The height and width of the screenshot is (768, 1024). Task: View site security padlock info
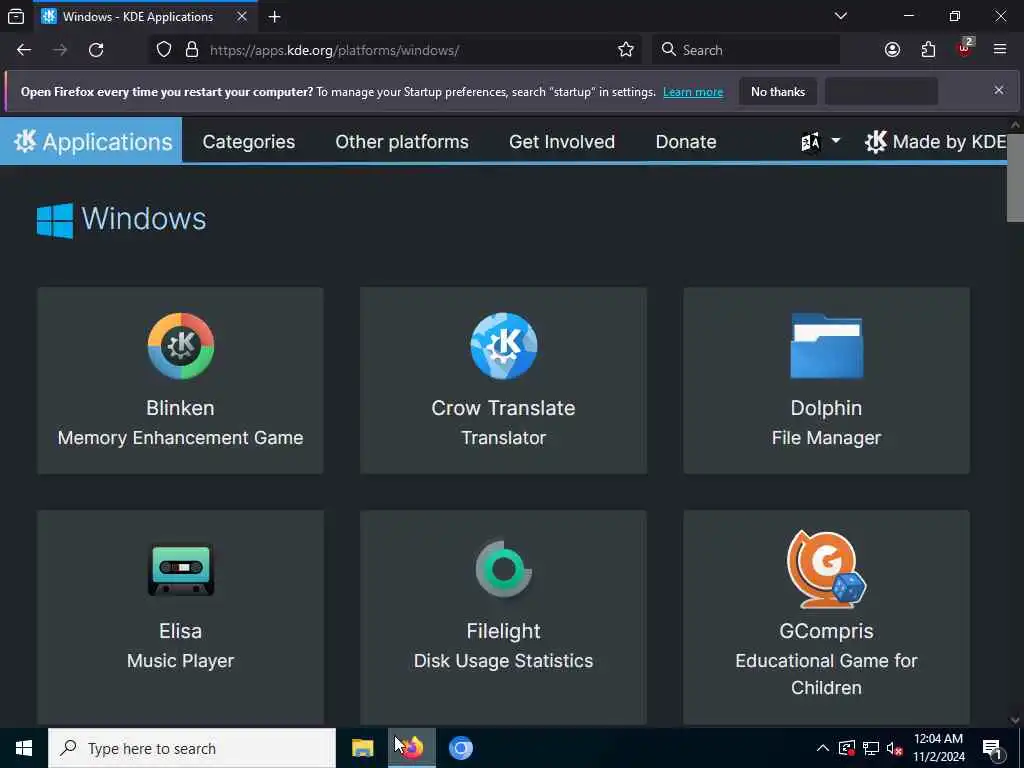coord(192,50)
